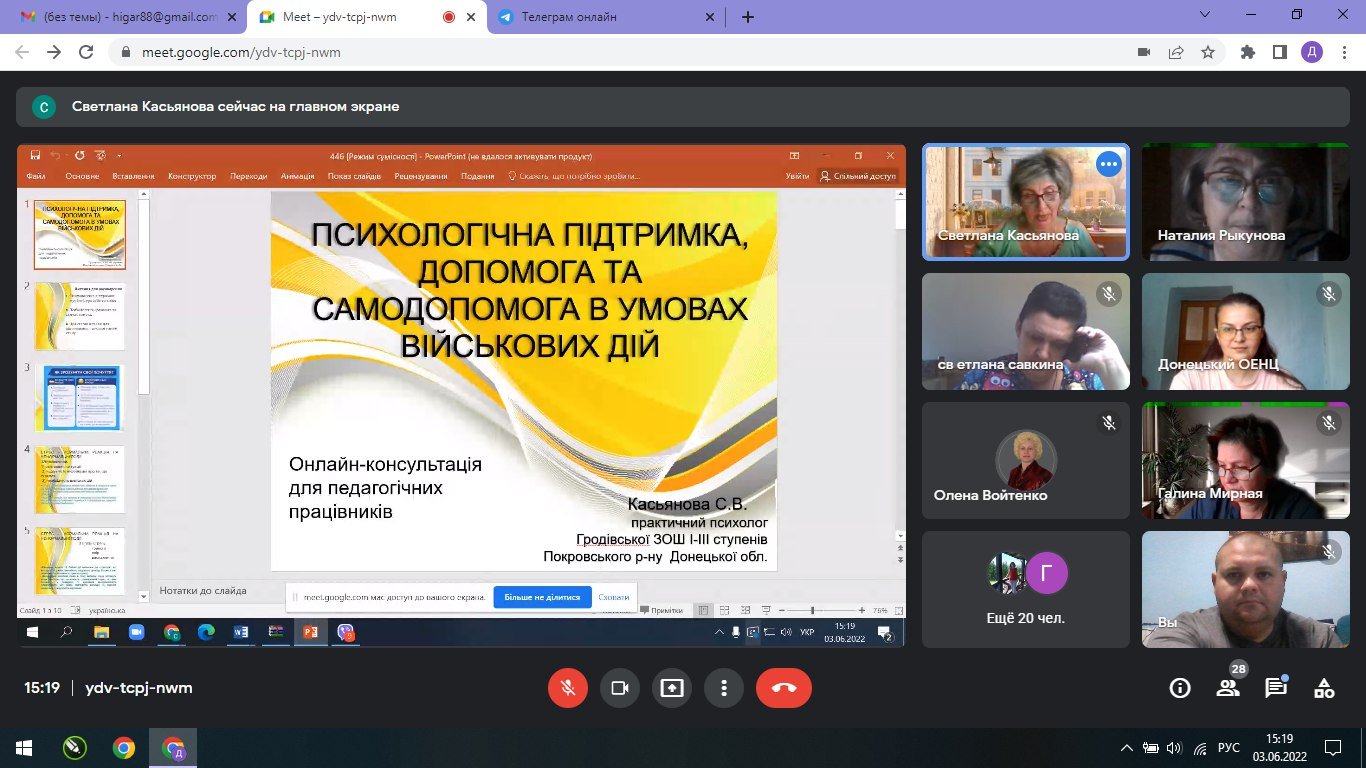
Task: Click Більше не ділитися in shared screen
Action: [x=542, y=597]
